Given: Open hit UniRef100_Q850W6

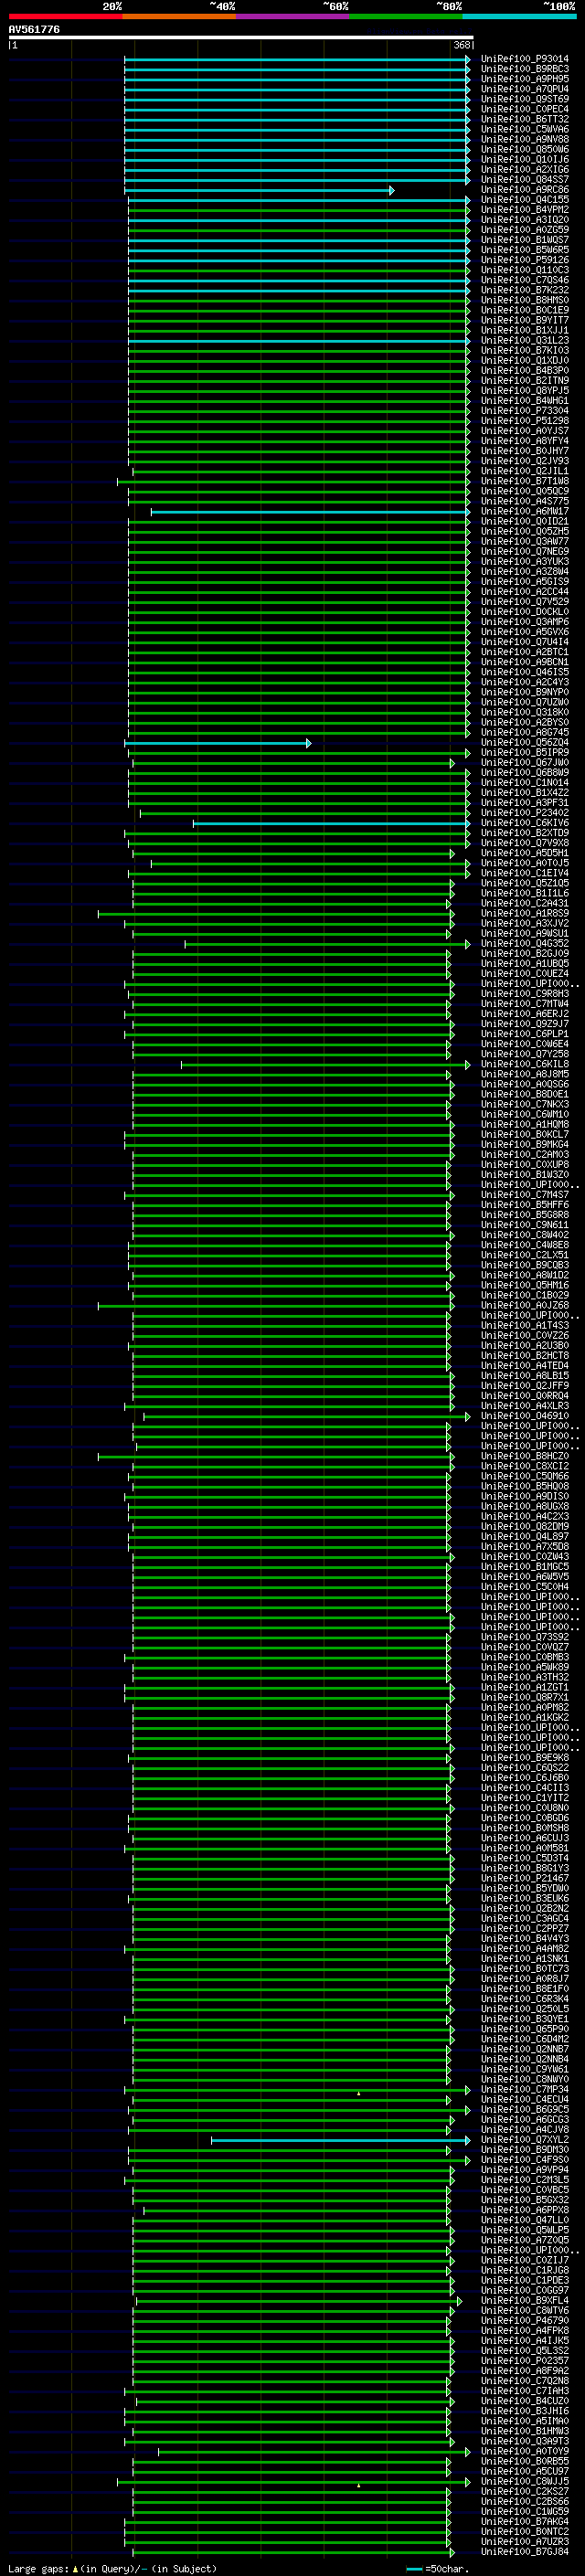Looking at the screenshot, I should coord(525,150).
